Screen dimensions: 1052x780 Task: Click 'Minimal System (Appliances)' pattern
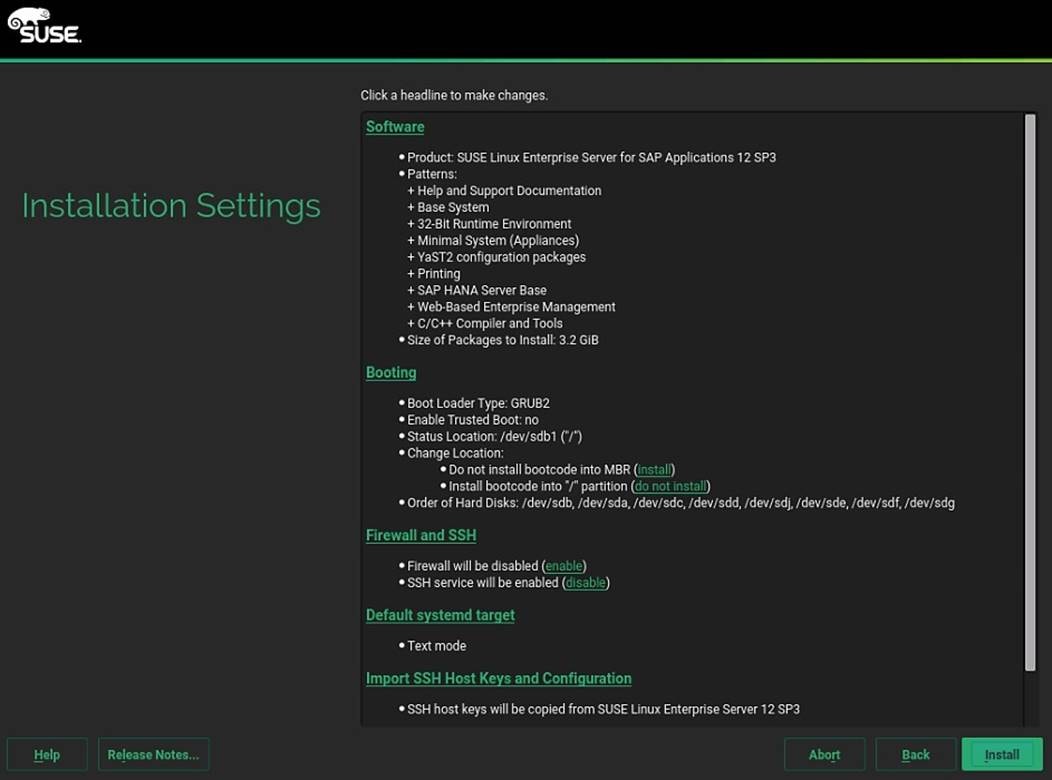coord(493,241)
